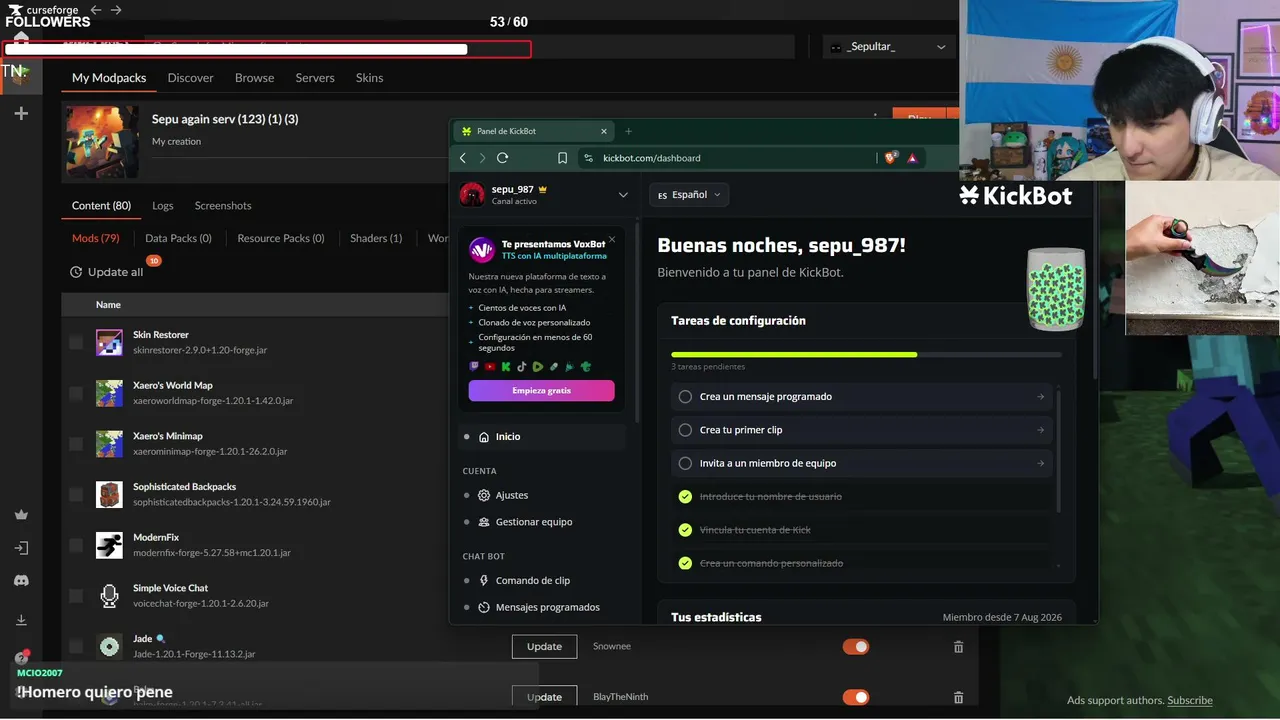The height and width of the screenshot is (720, 1280).
Task: Click the Sepu again serv modpack thumbnail
Action: coord(103,142)
